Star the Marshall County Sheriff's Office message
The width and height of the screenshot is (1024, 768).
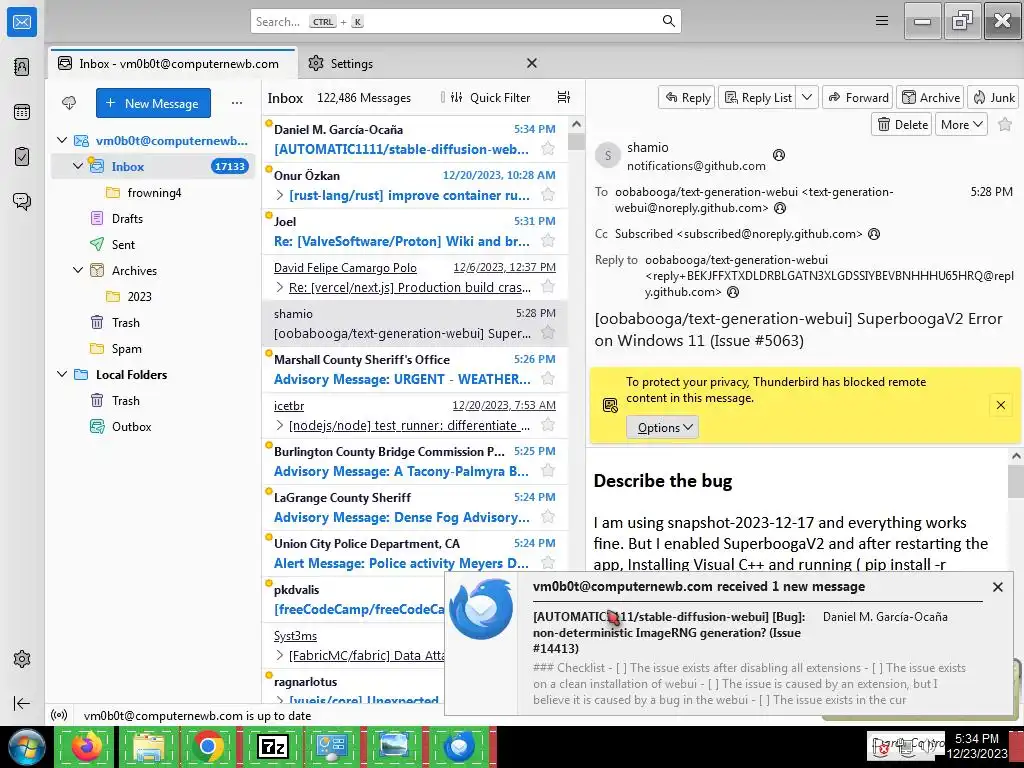click(x=548, y=378)
